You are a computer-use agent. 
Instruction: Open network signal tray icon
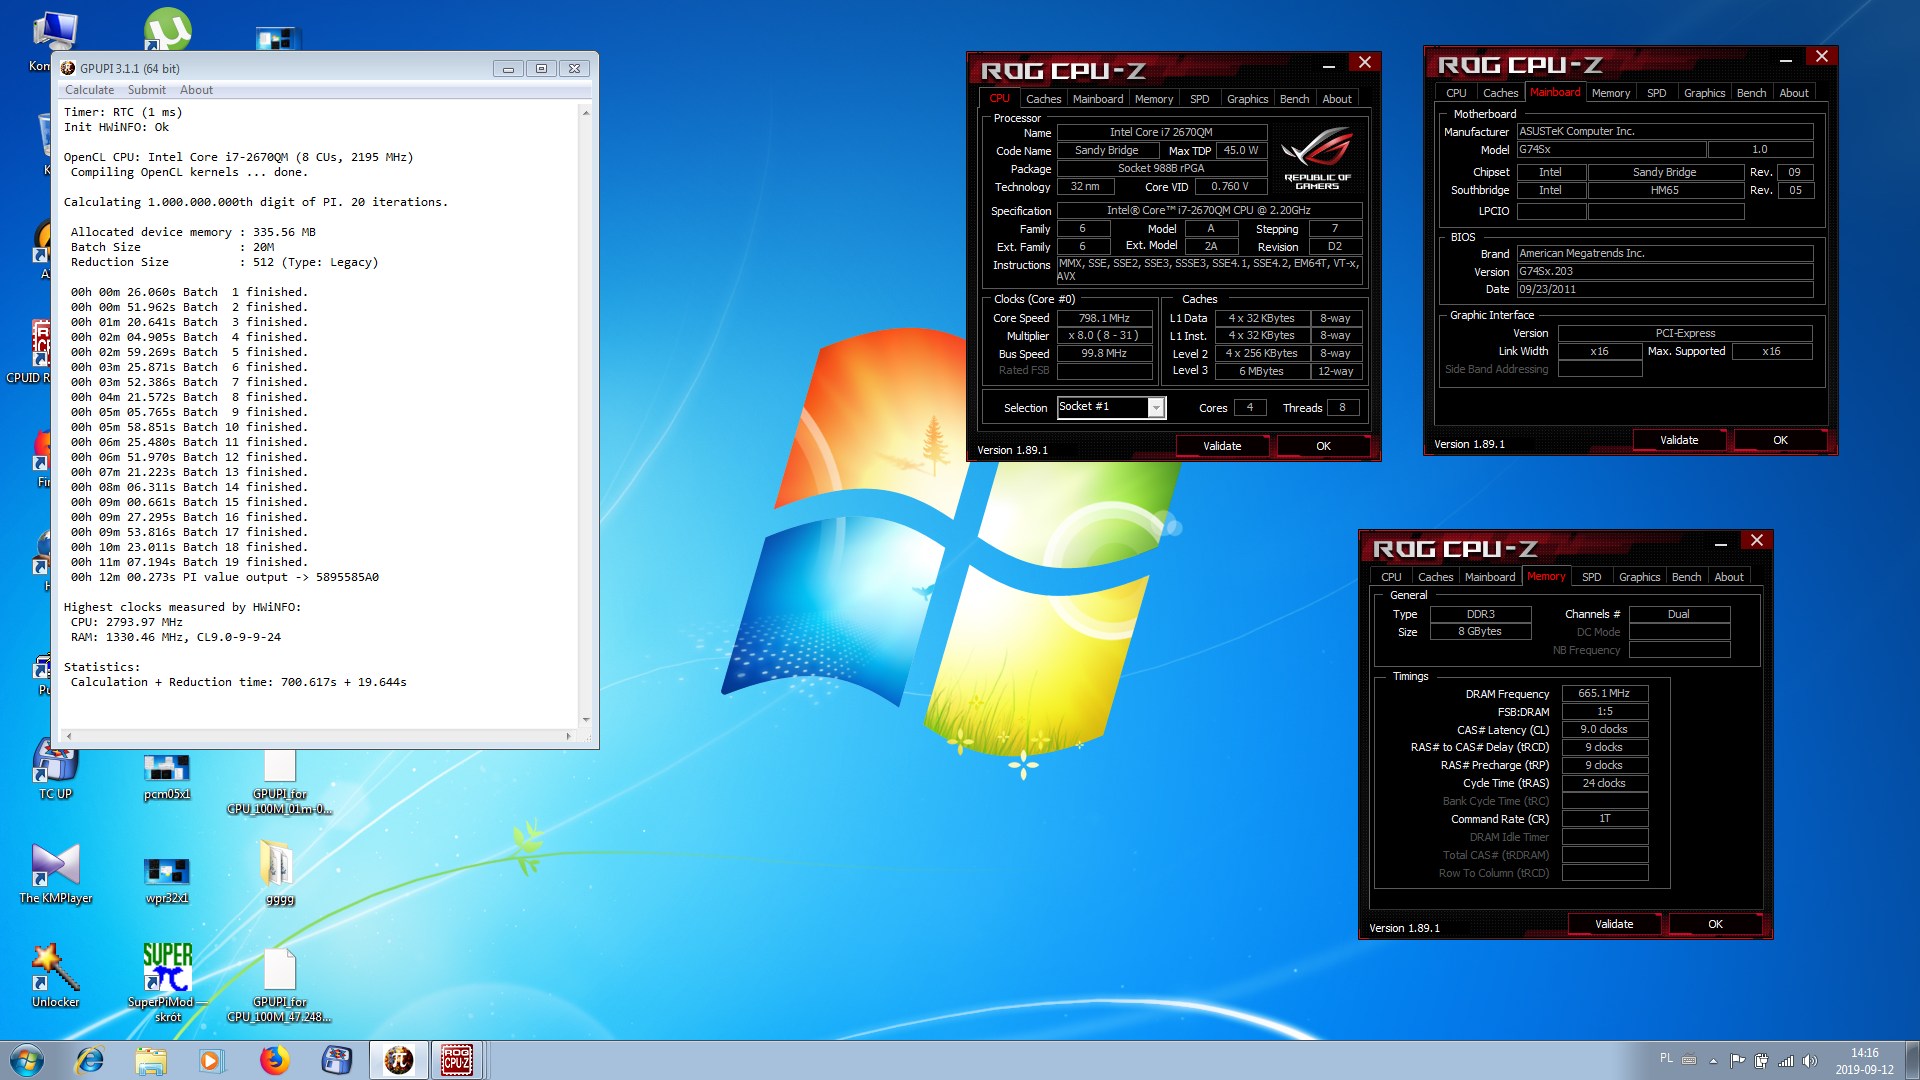click(x=1786, y=1061)
